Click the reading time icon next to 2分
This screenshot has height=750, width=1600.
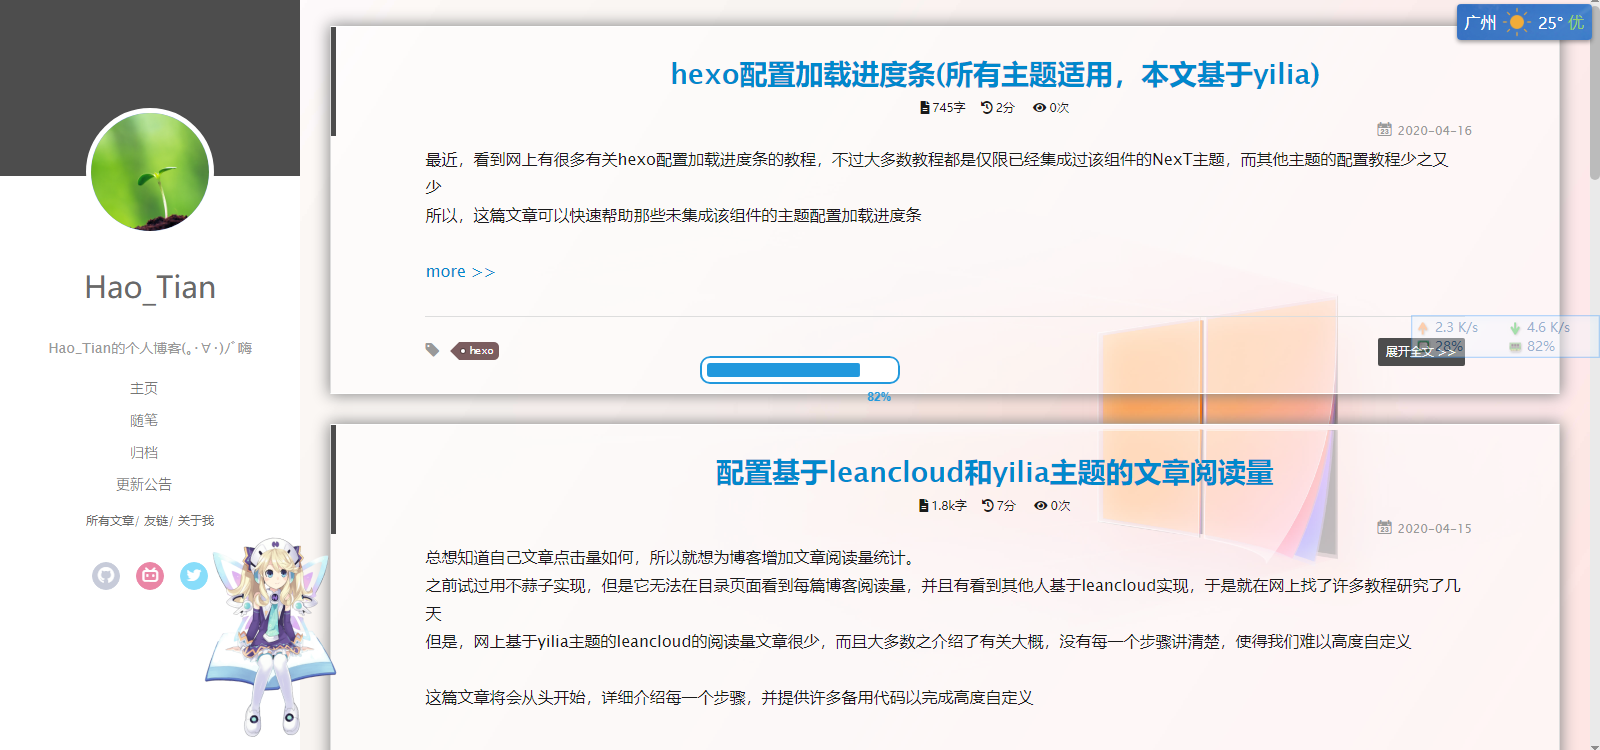pos(987,108)
